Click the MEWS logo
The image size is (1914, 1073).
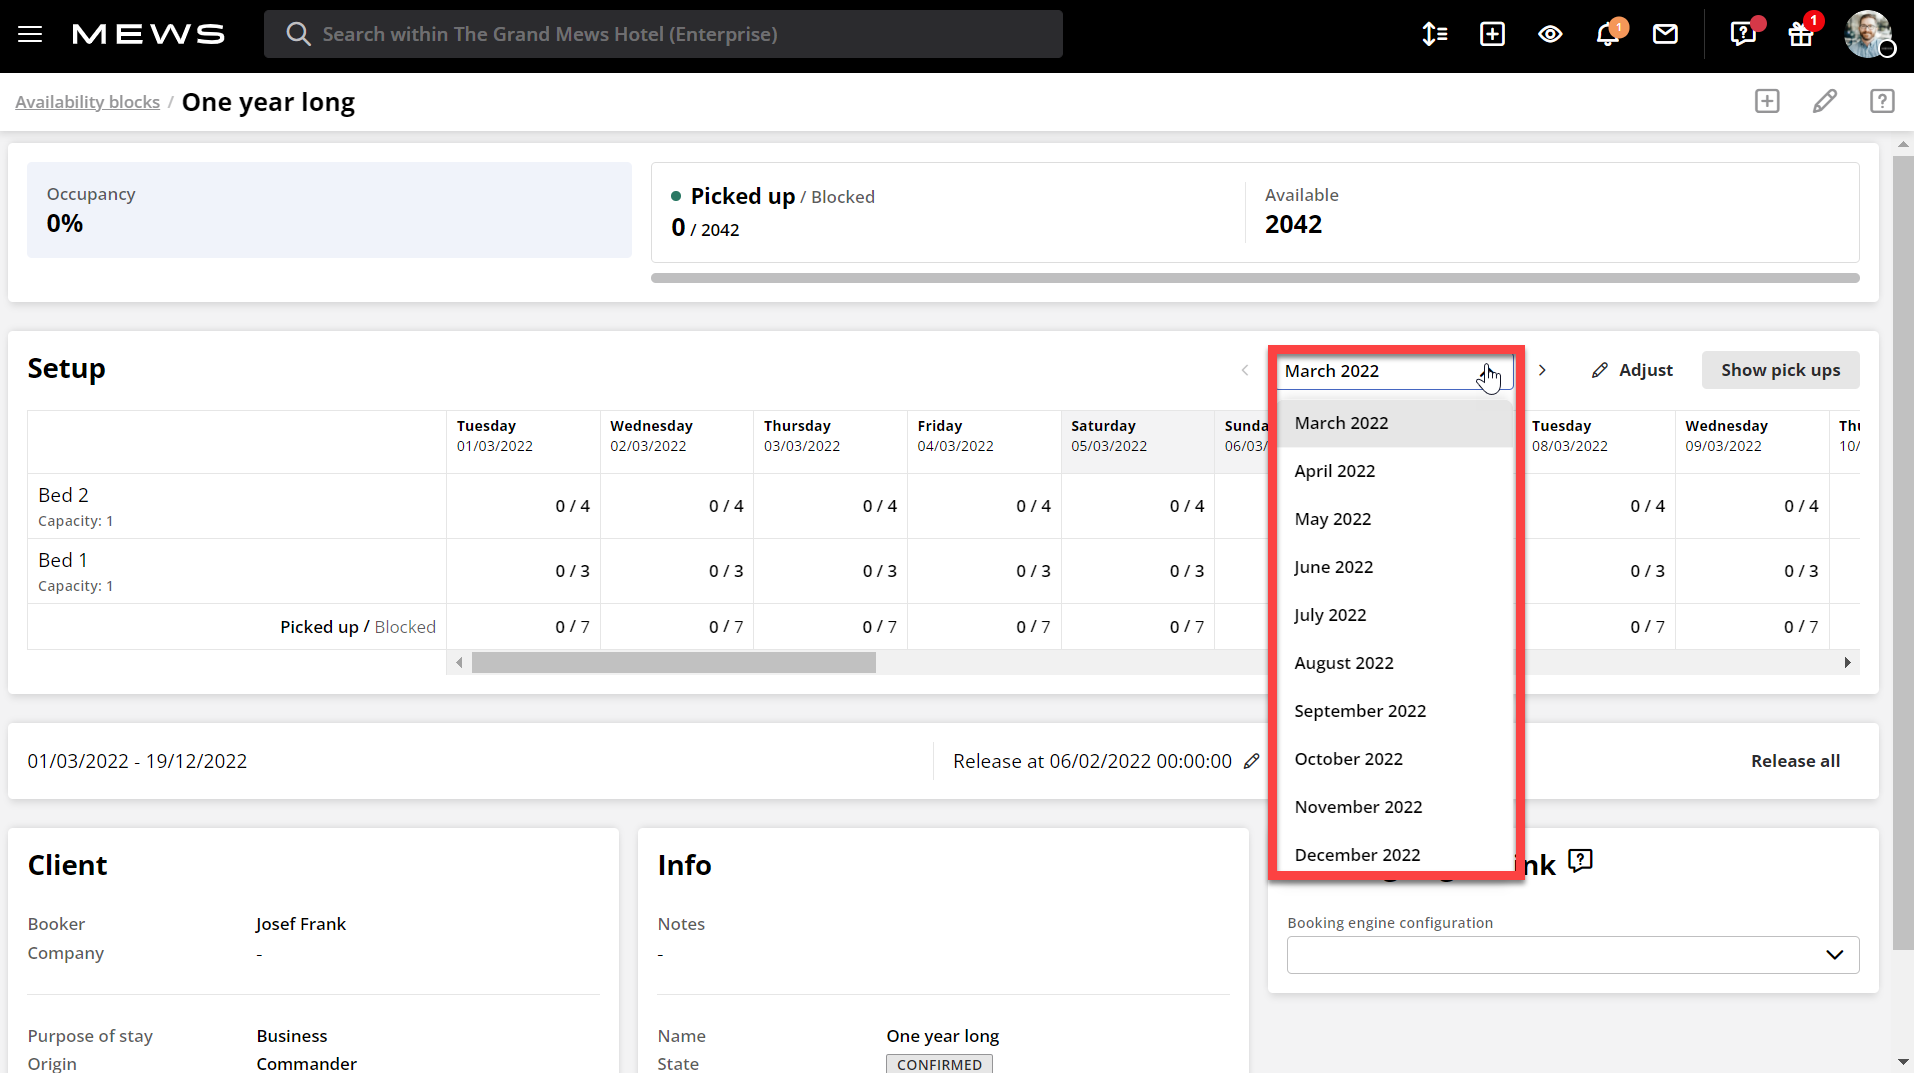click(x=147, y=33)
